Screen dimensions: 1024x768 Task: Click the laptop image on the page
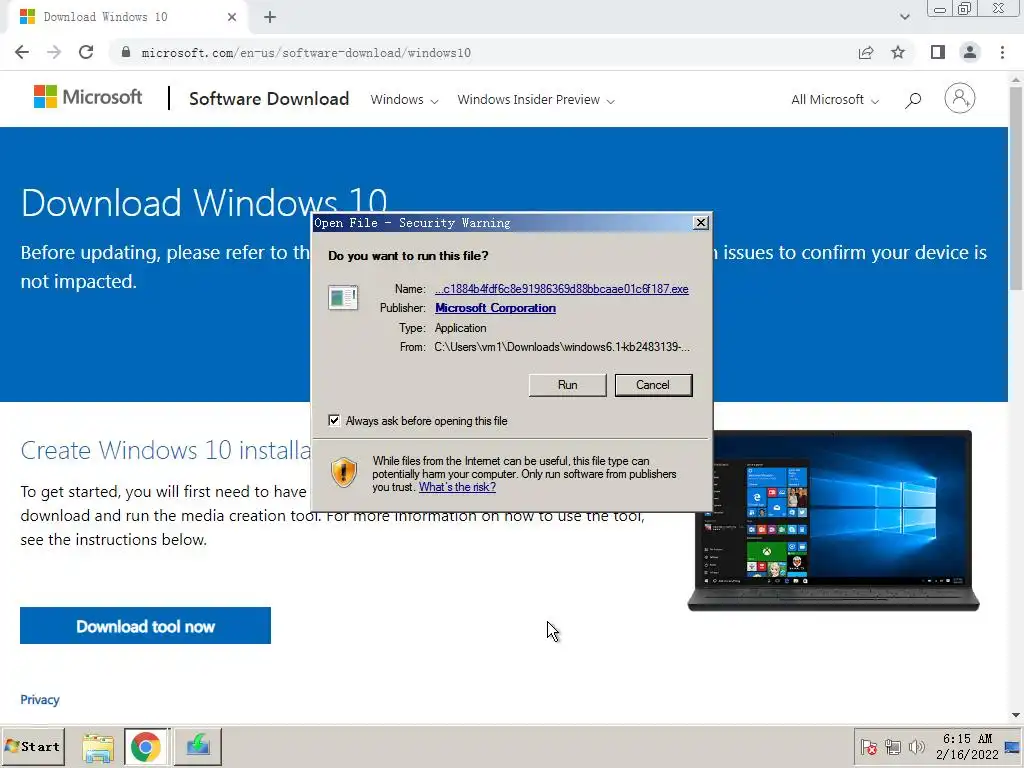pos(833,520)
